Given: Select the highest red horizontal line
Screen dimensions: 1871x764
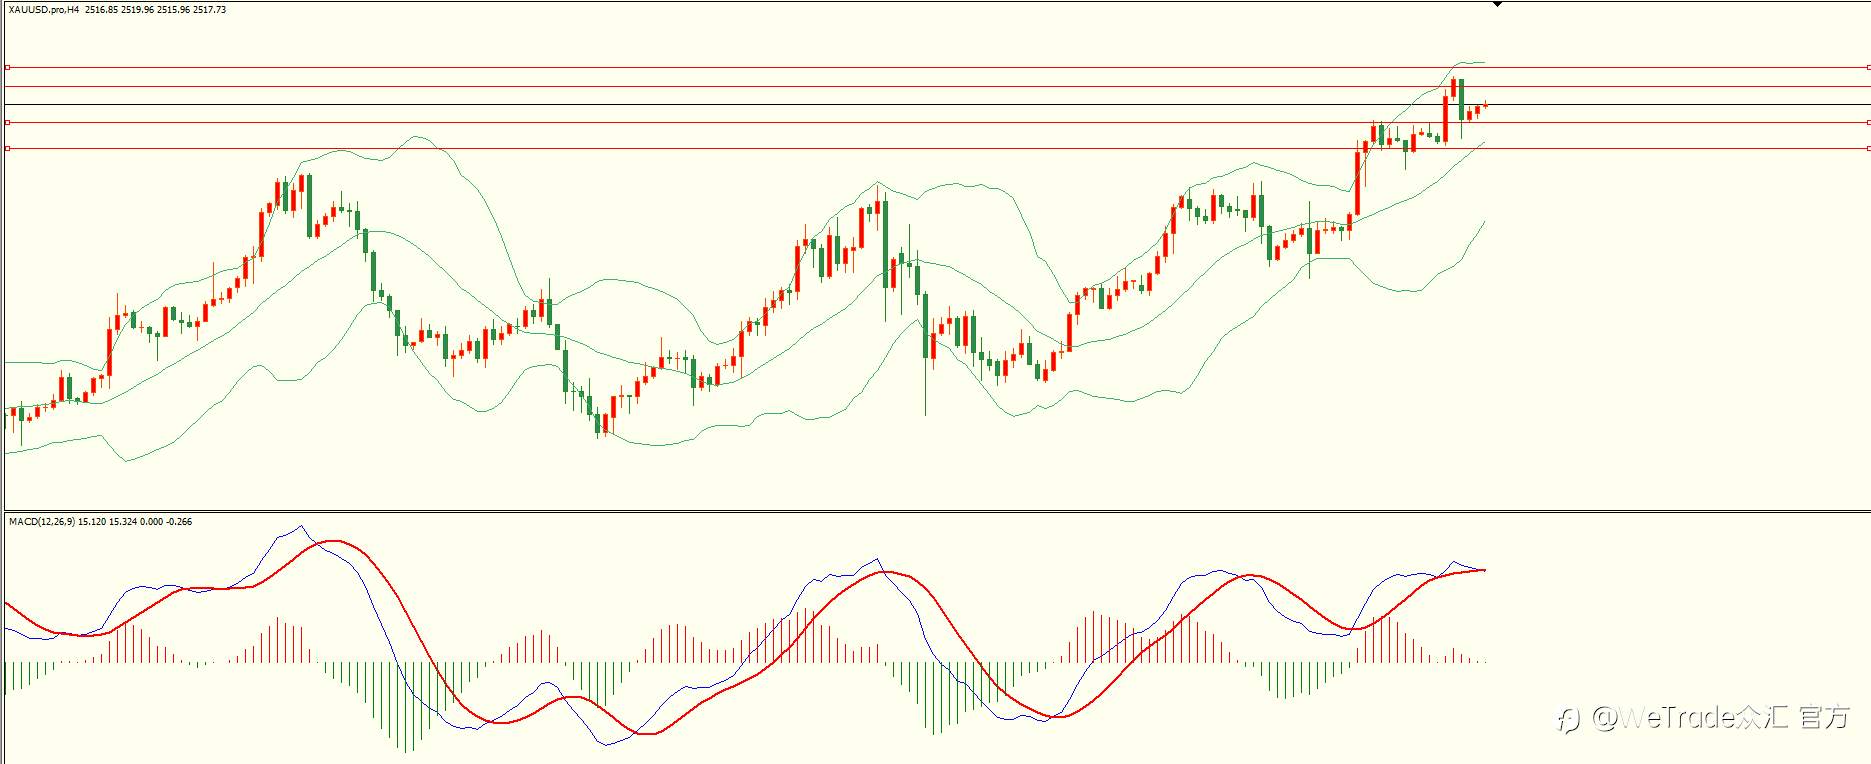Looking at the screenshot, I should [937, 67].
